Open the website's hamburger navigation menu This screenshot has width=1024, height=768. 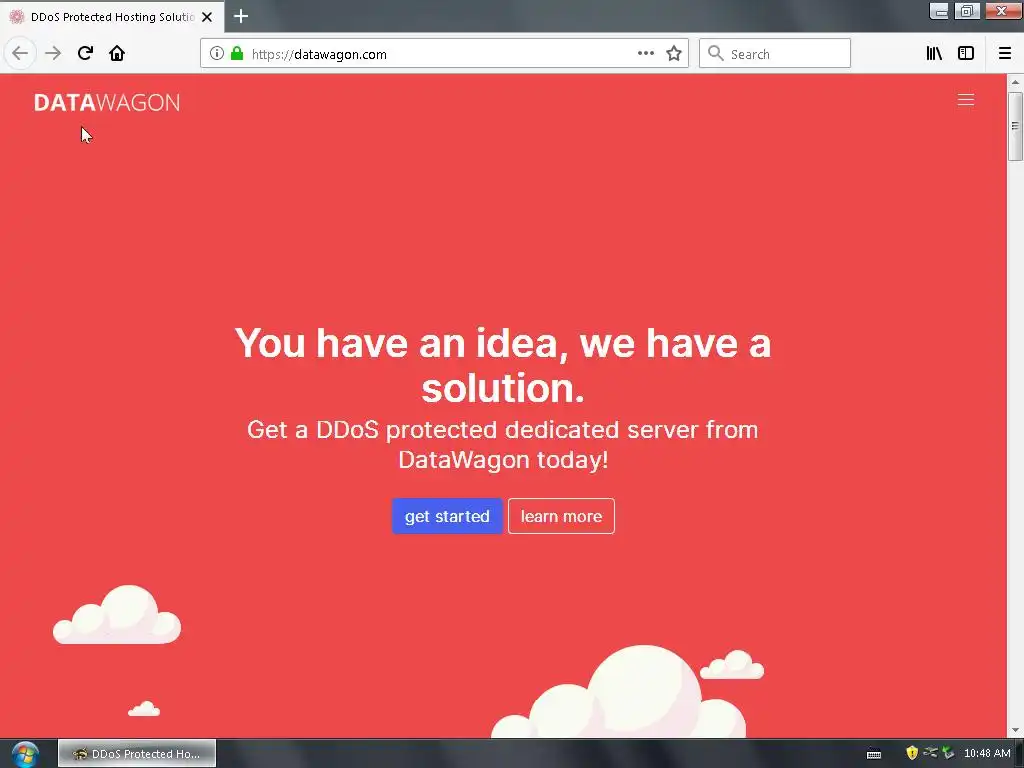coord(966,100)
